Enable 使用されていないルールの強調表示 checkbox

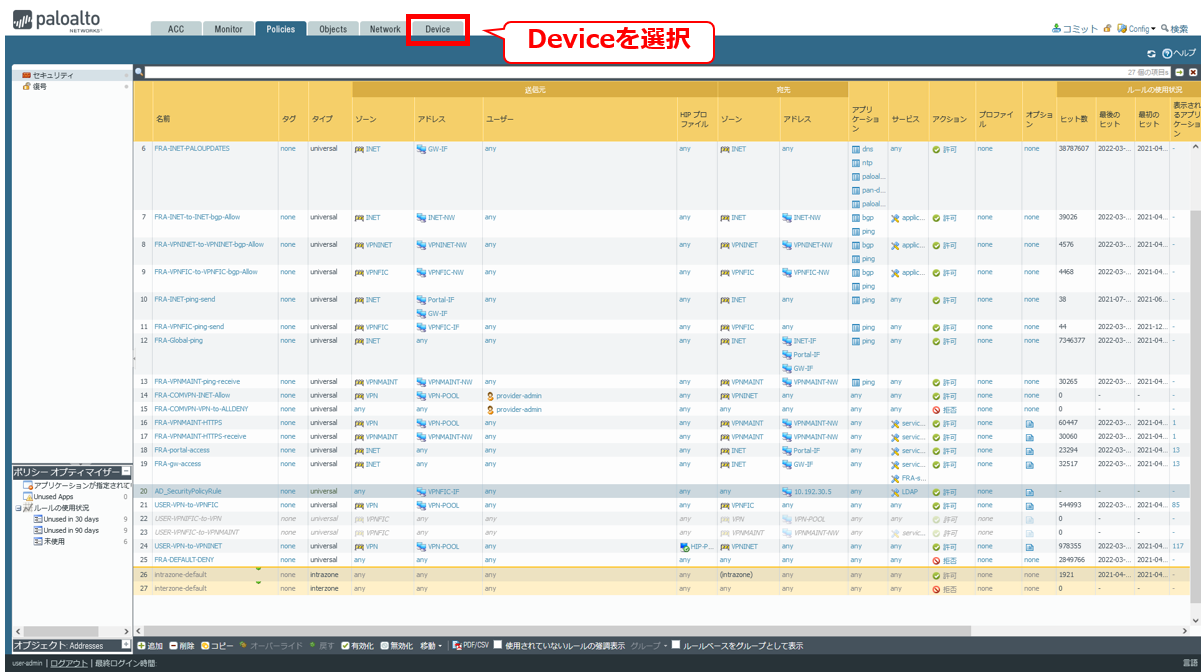(x=498, y=646)
